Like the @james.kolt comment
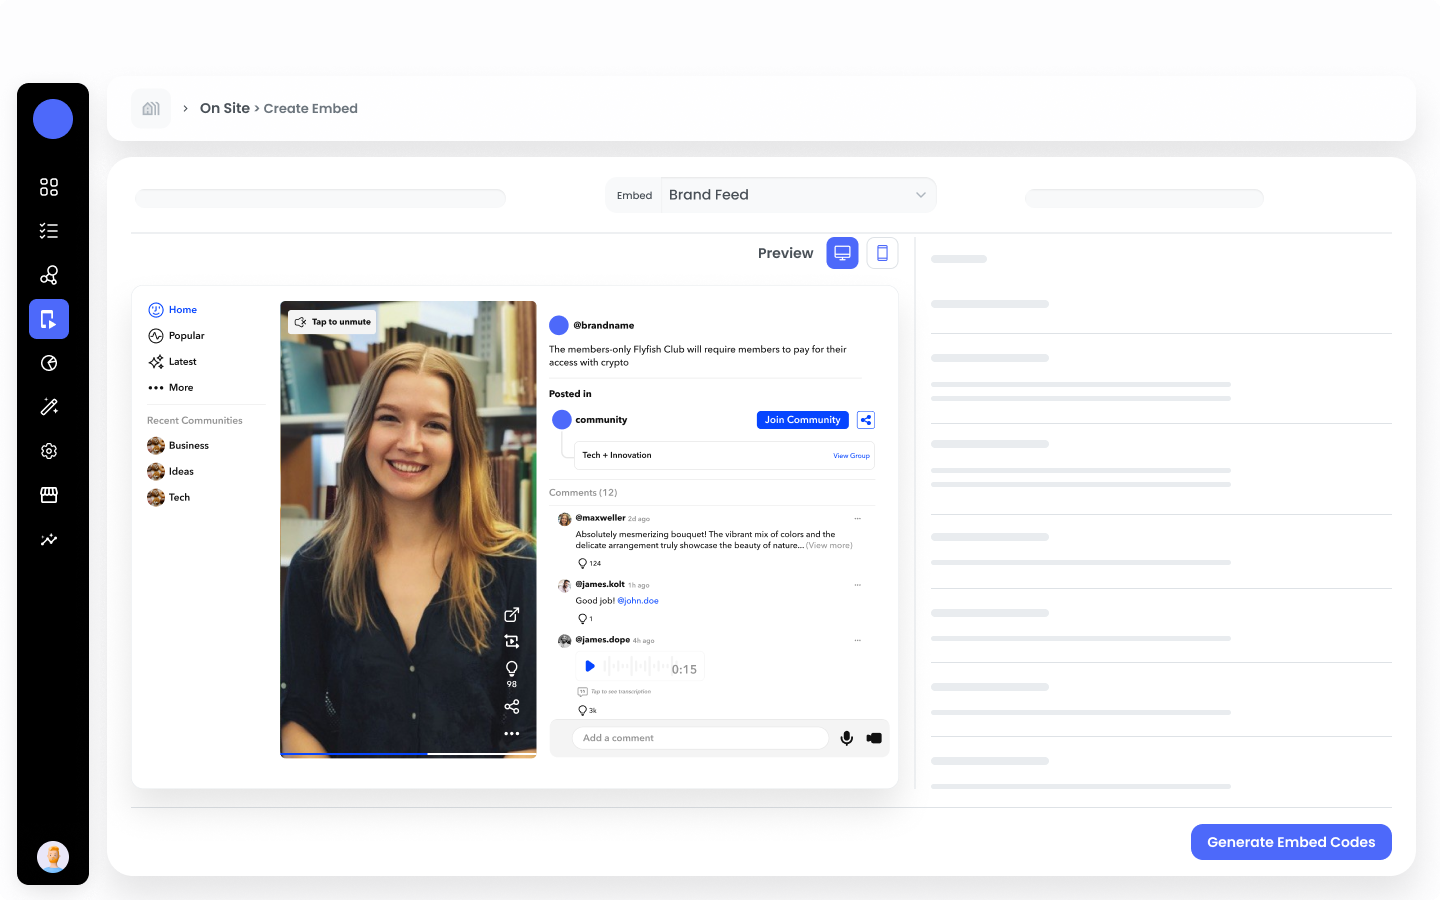The width and height of the screenshot is (1440, 900). pyautogui.click(x=582, y=619)
